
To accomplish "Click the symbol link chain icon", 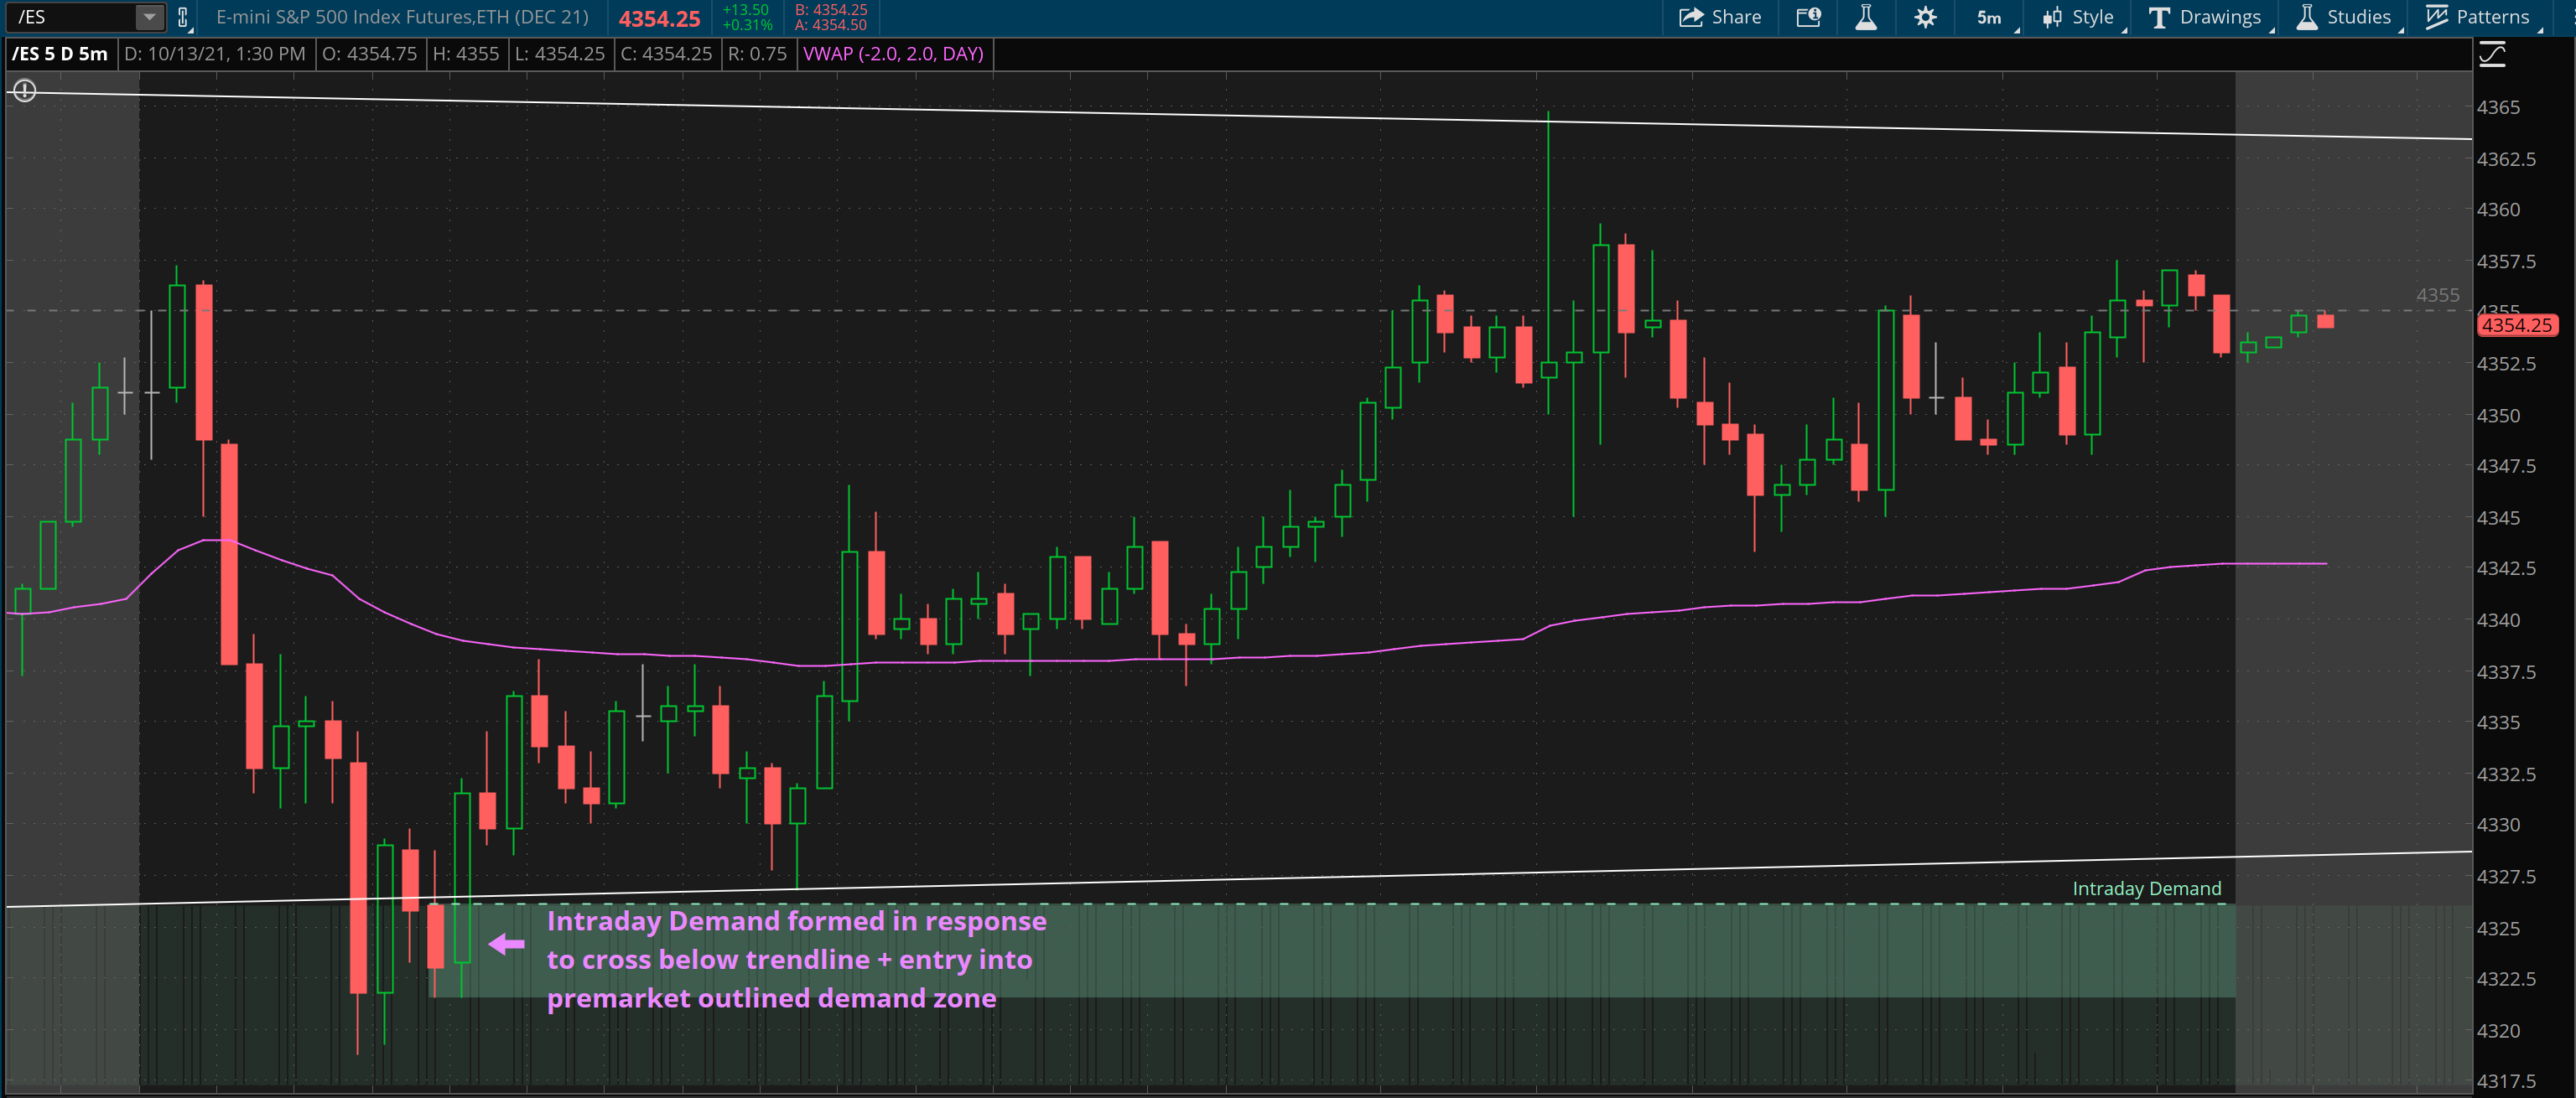I will 181,17.
